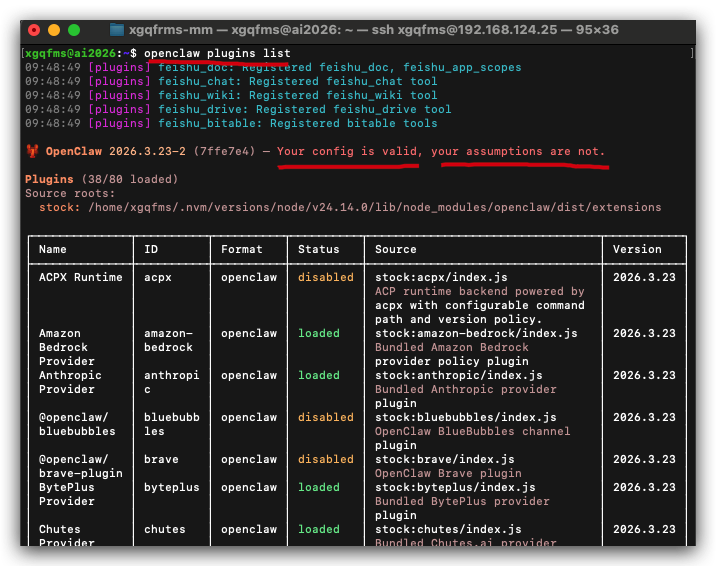Click the green fullscreen window button
Screen dimensions: 716x566
74,30
